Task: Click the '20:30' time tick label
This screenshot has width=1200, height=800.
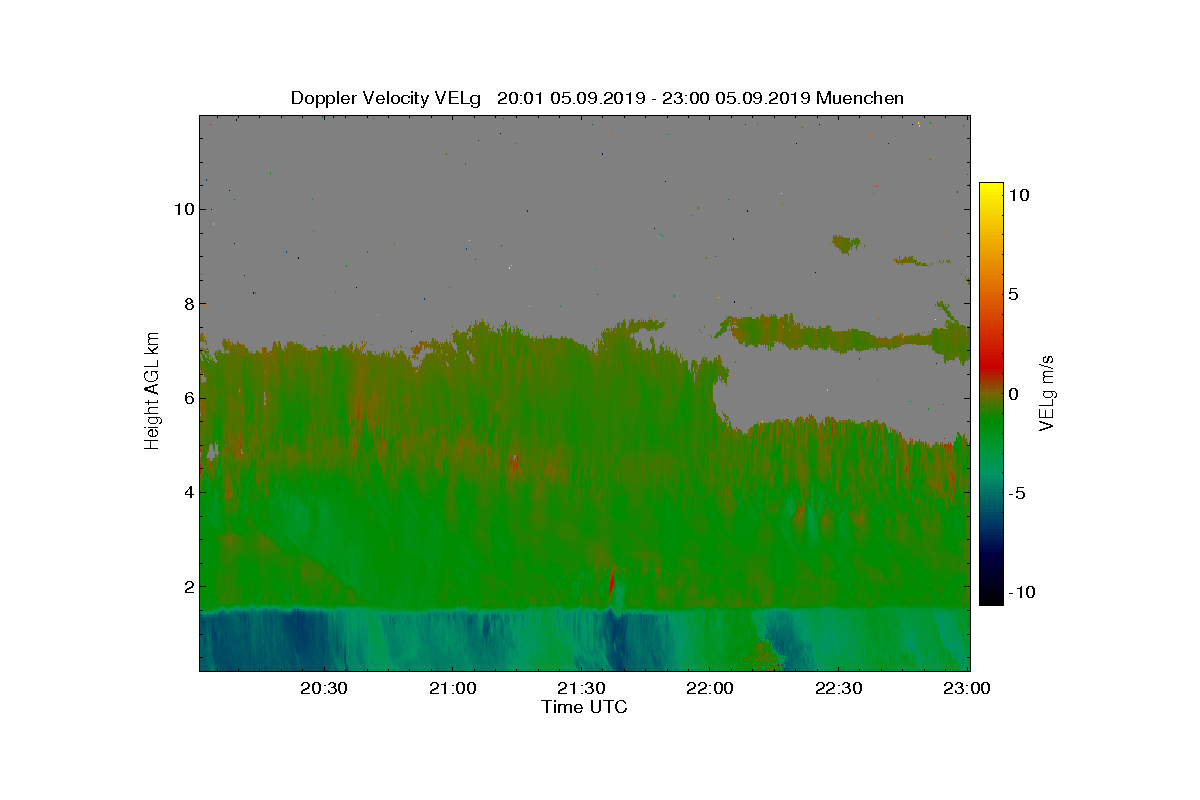Action: tap(323, 689)
